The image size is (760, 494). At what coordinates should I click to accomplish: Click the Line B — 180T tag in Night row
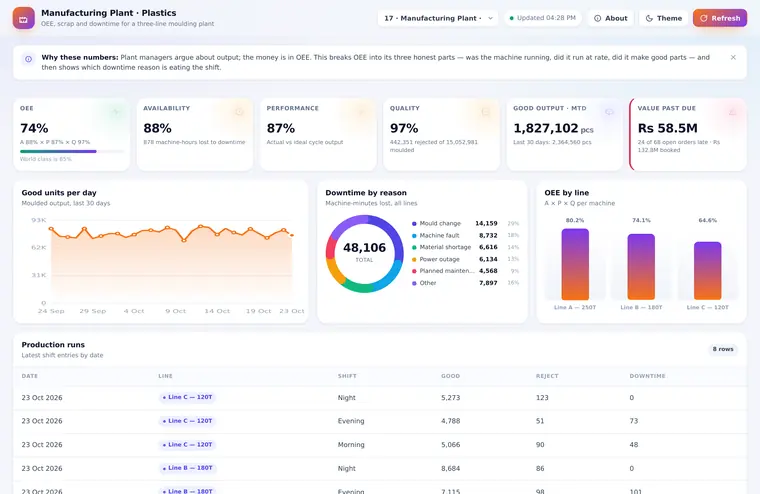(x=187, y=468)
